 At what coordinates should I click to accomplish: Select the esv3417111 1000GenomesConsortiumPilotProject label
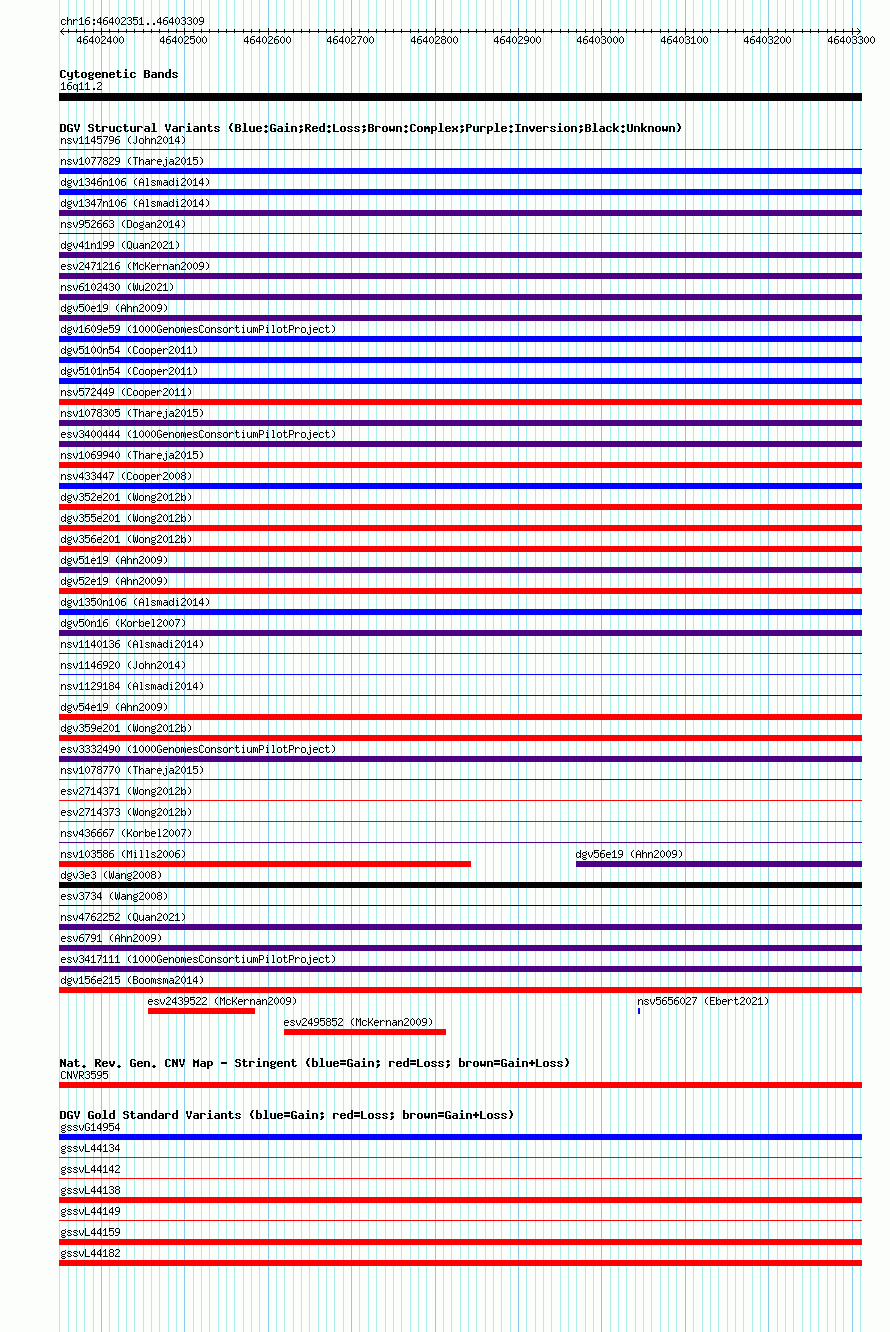(198, 960)
